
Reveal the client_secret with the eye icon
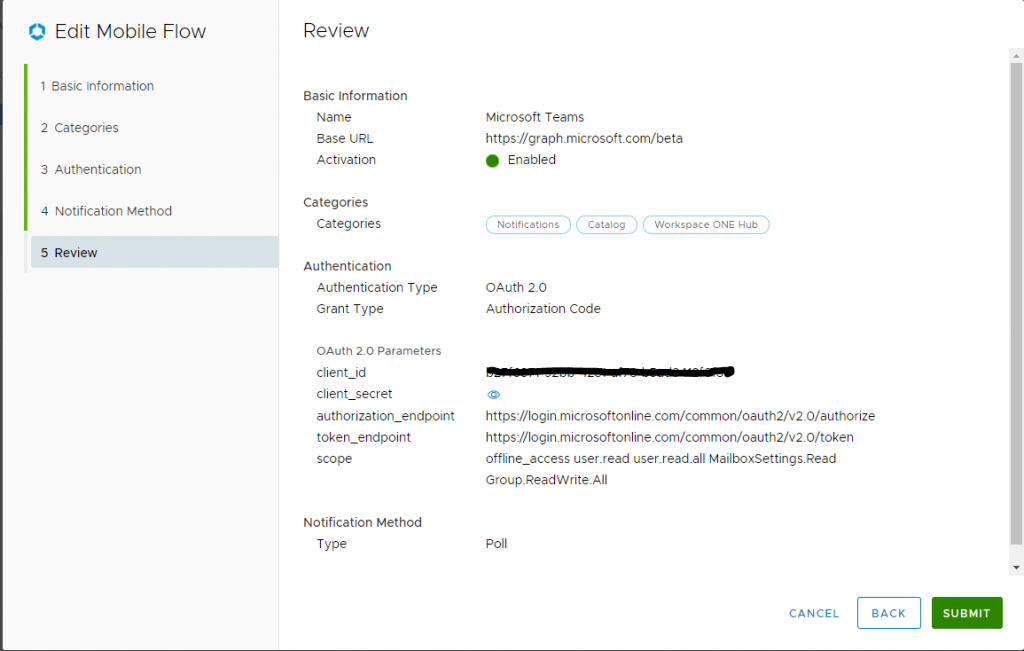[494, 394]
